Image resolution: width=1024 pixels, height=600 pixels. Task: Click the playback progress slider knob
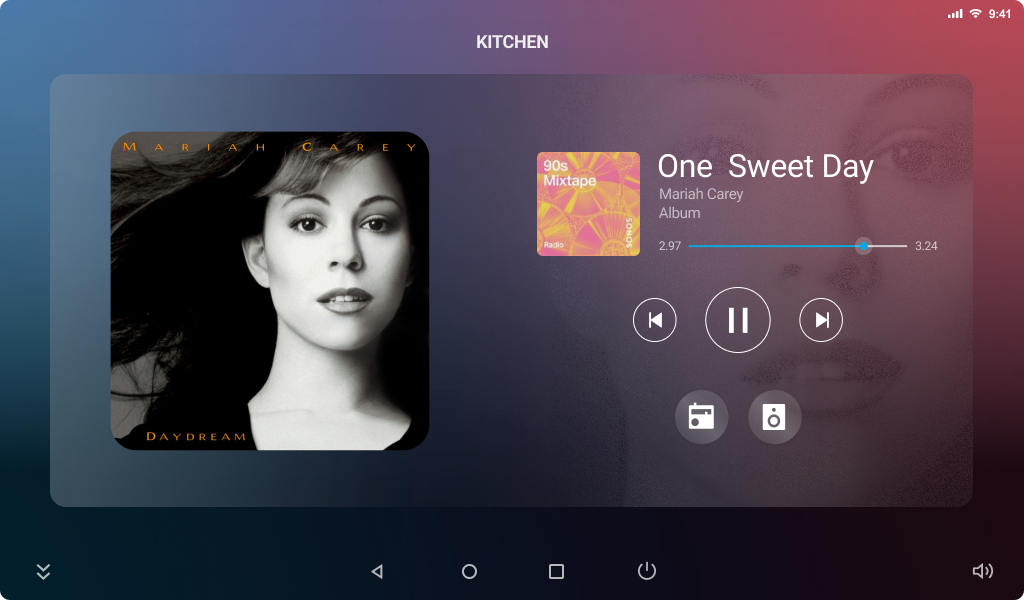tap(863, 246)
